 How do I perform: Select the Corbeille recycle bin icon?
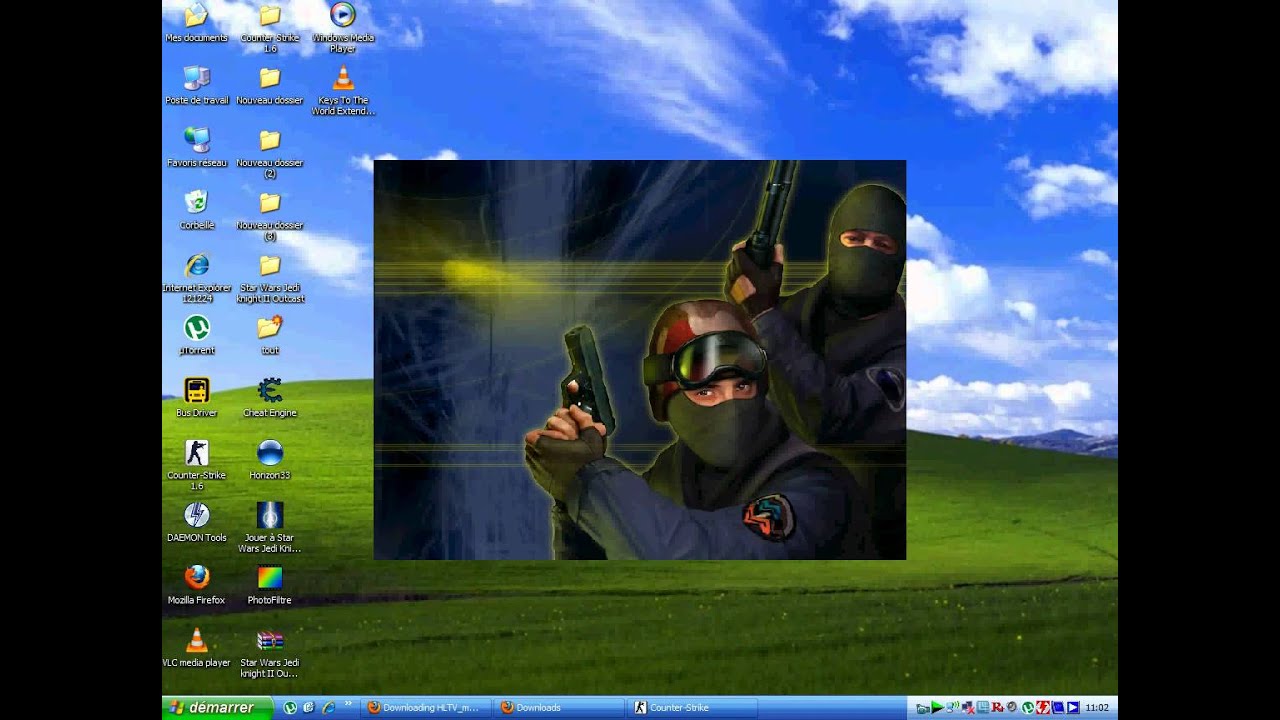click(197, 210)
